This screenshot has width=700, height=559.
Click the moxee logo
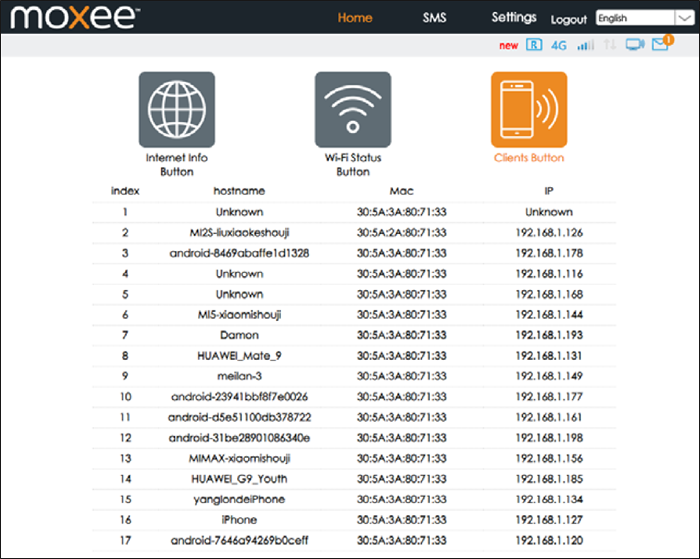pyautogui.click(x=75, y=17)
